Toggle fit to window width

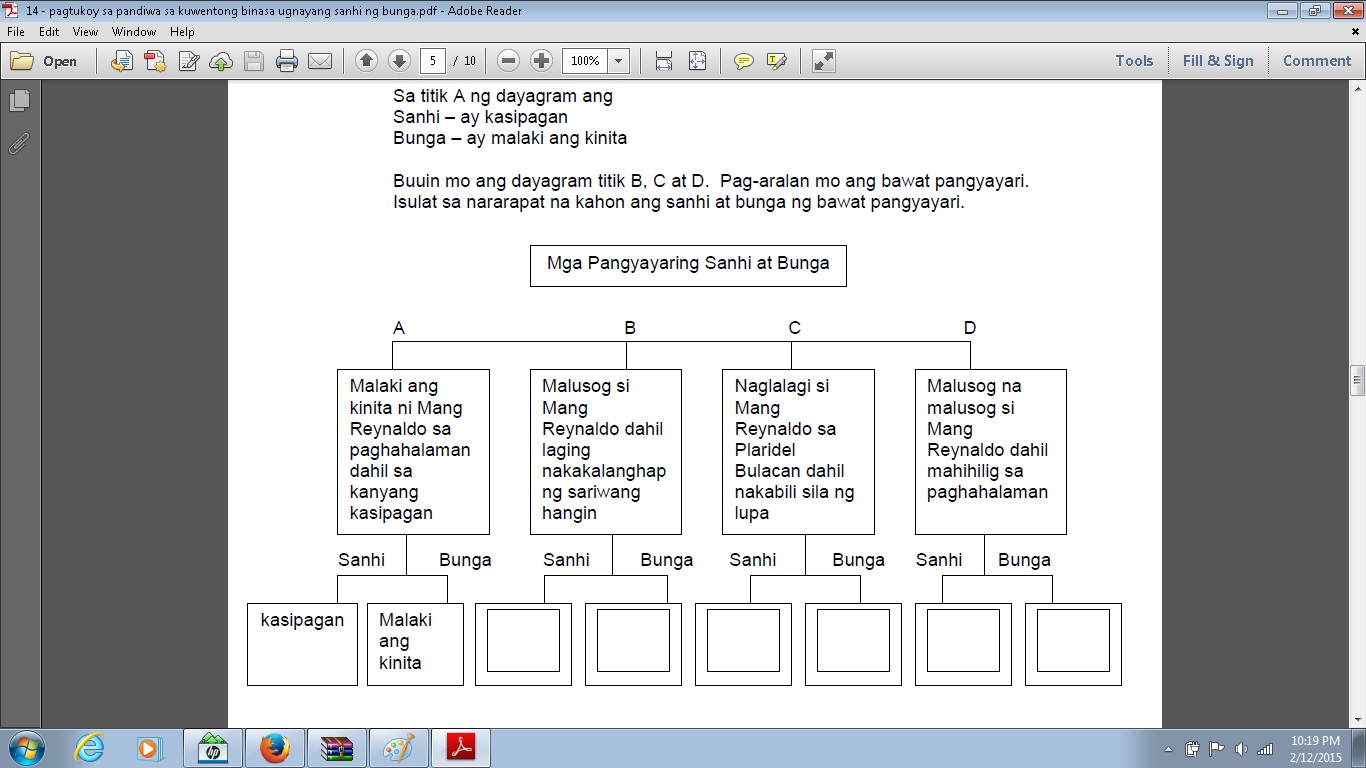pyautogui.click(x=664, y=61)
